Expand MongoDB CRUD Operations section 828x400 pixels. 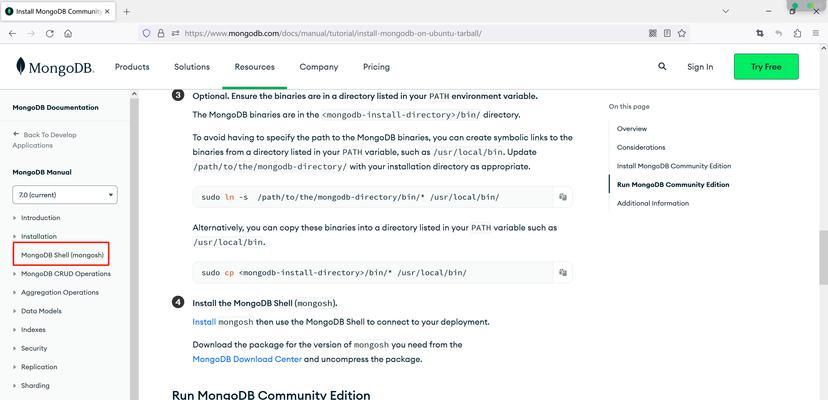tap(65, 274)
